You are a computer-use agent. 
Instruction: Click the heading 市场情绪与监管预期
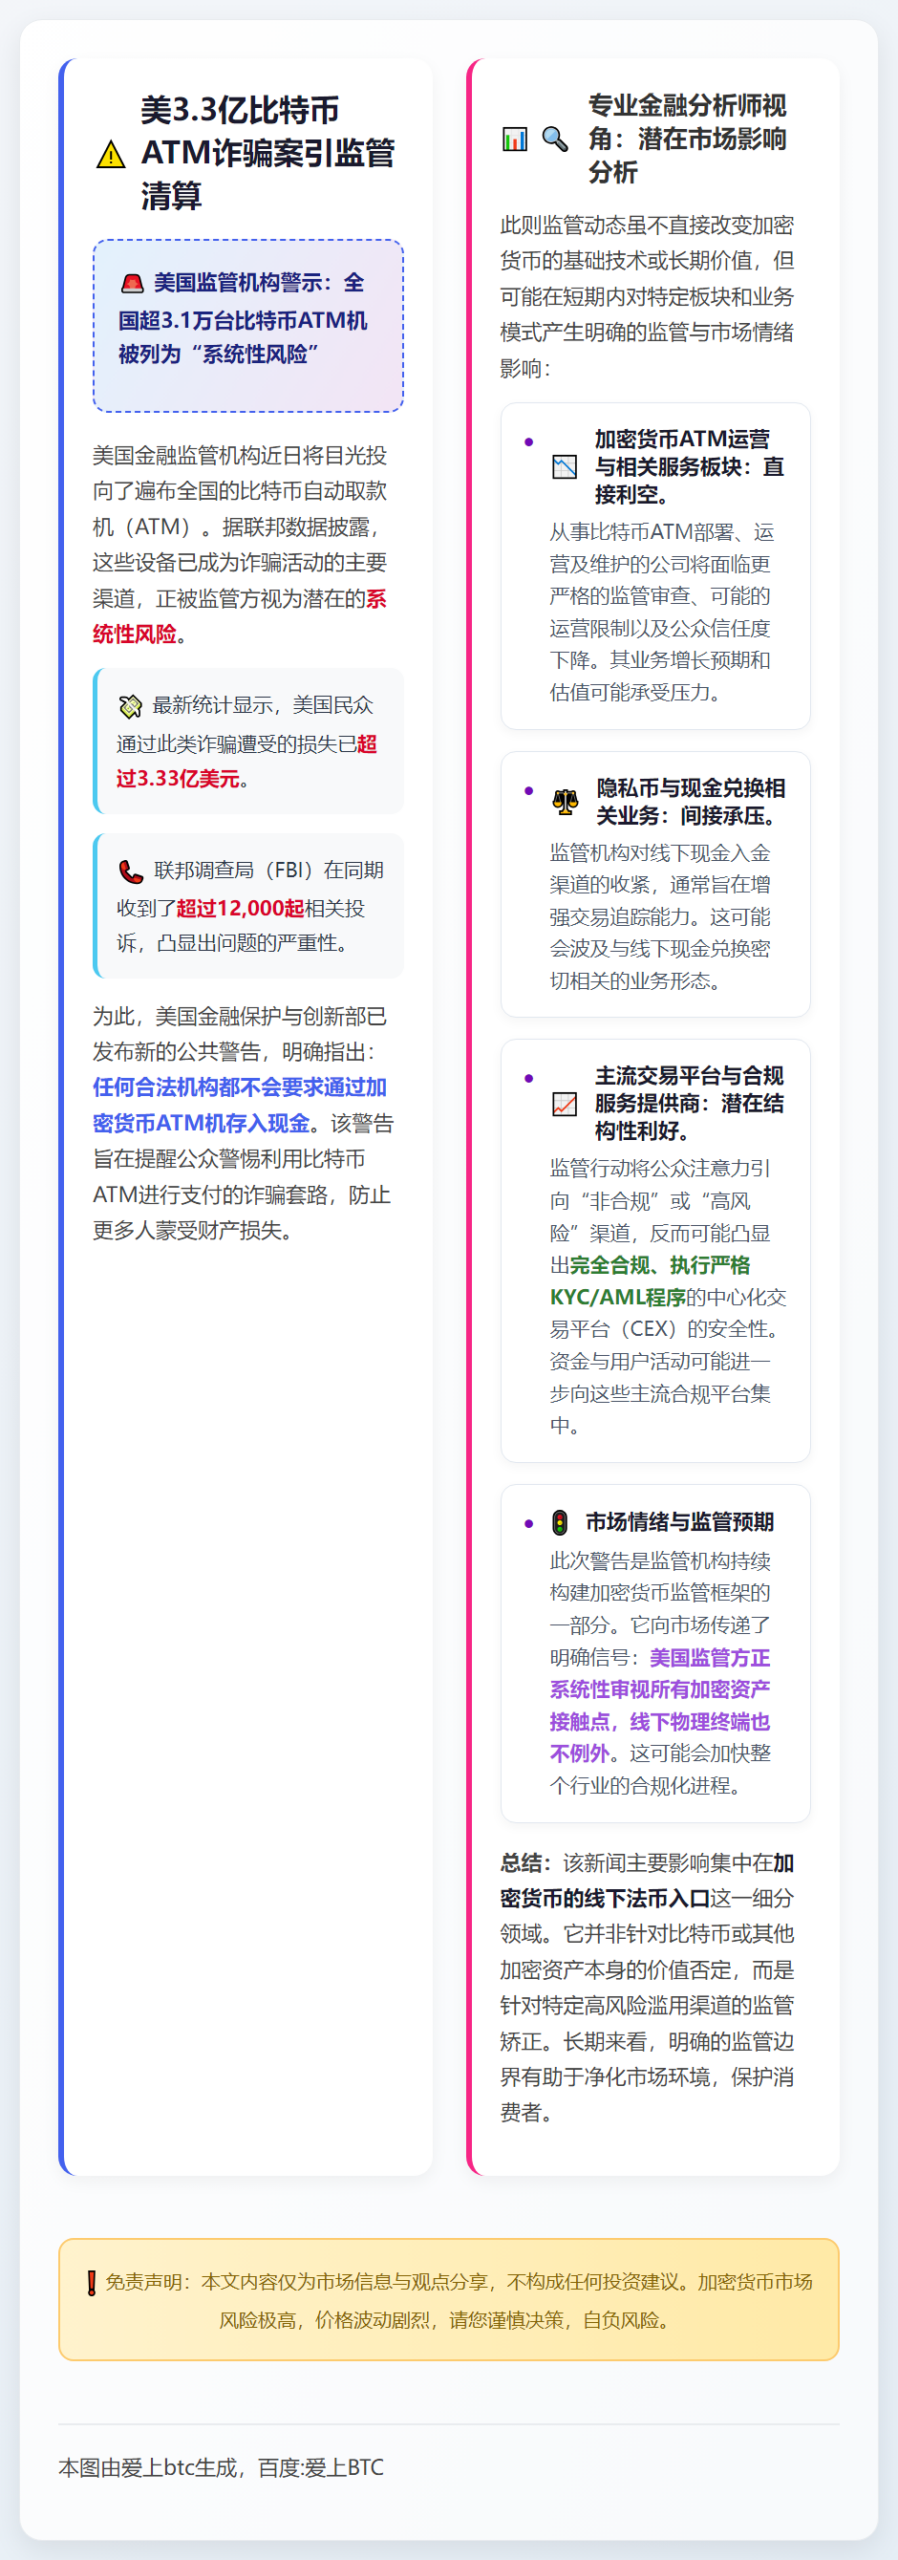(x=680, y=1523)
